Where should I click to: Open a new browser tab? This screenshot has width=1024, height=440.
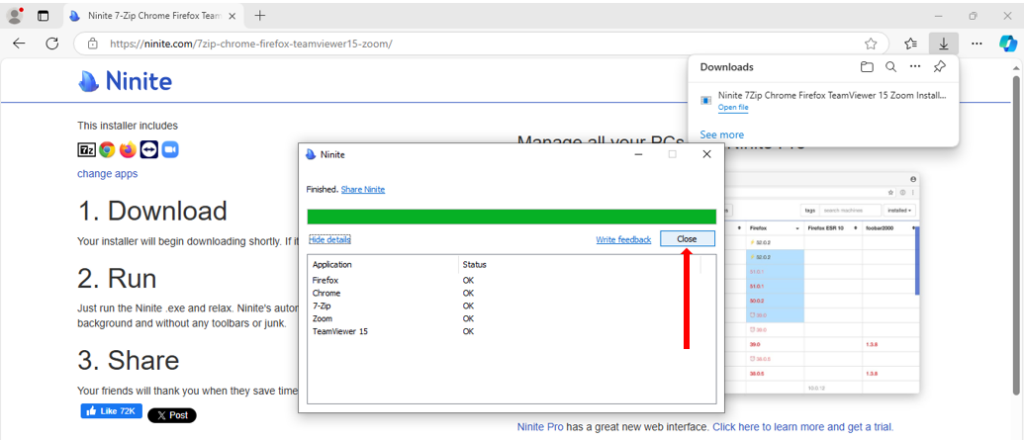point(260,15)
